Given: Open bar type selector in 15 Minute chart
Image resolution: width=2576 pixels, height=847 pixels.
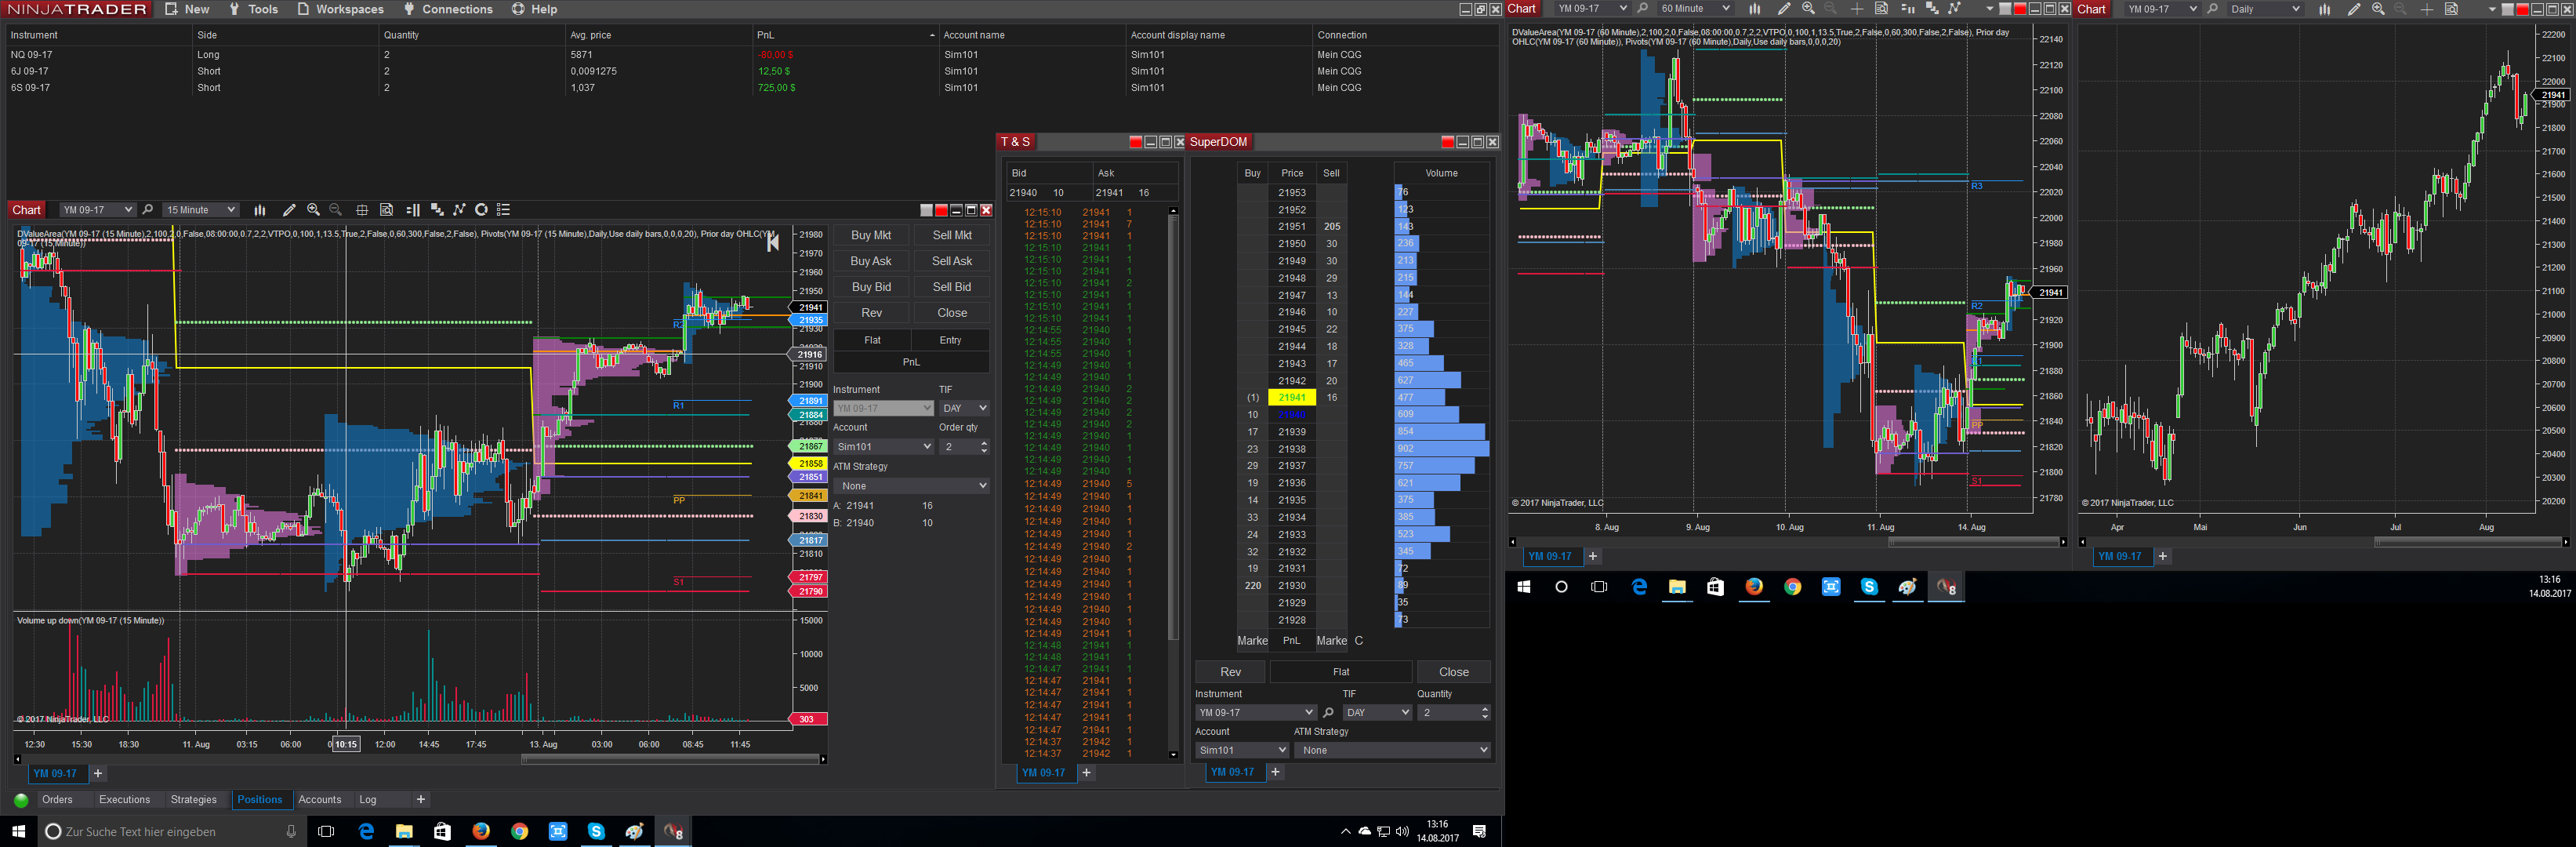Looking at the screenshot, I should point(260,210).
